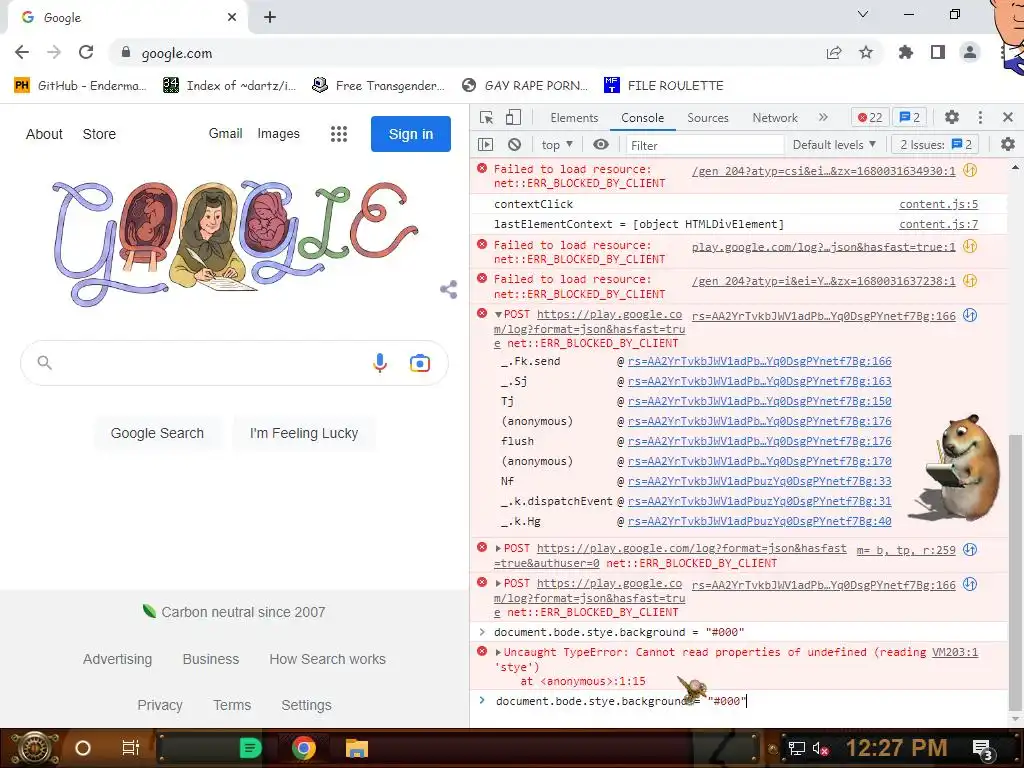This screenshot has height=768, width=1024.
Task: Open the 2 Issues counter
Action: pyautogui.click(x=935, y=144)
